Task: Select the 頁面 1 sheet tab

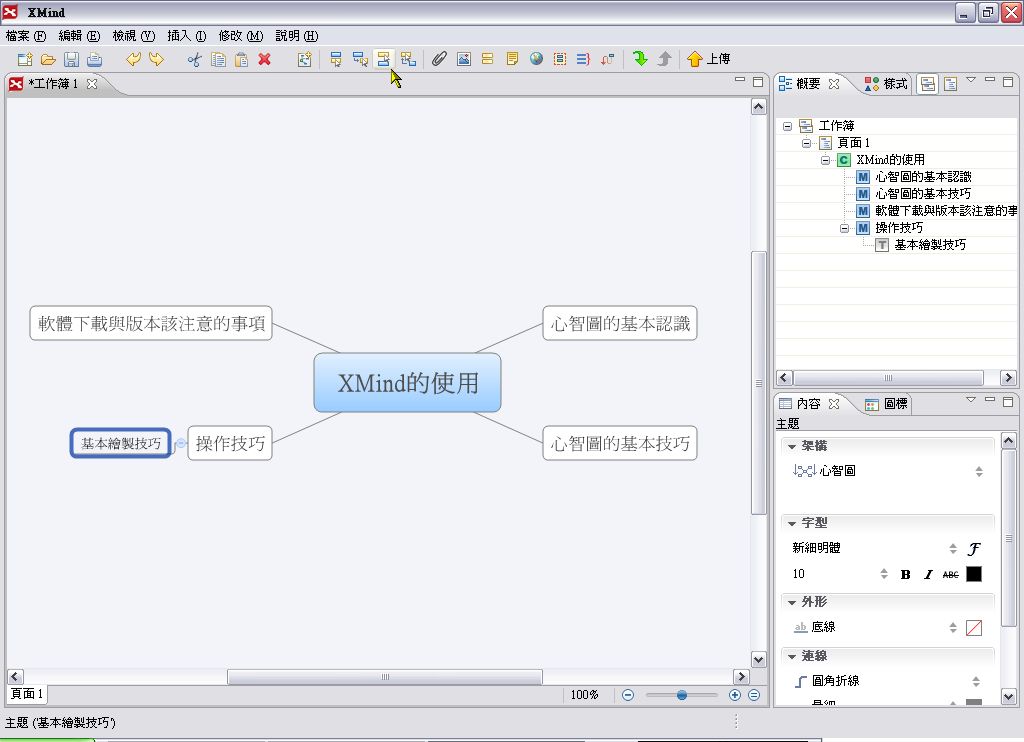Action: click(27, 694)
